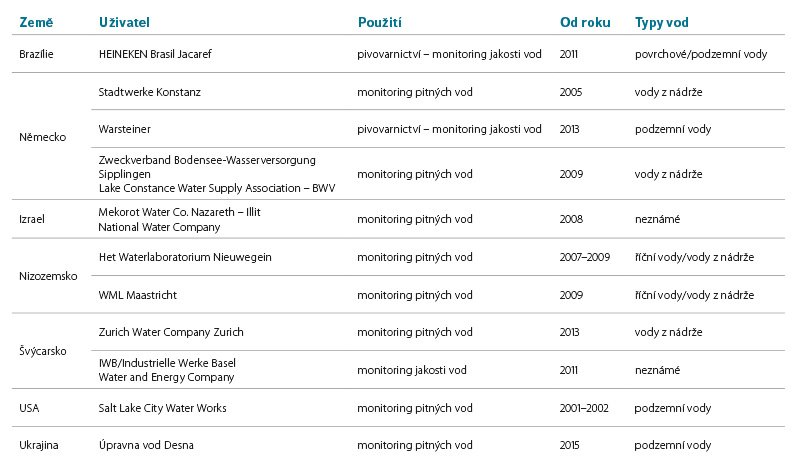Click the Úpravna vod Desna entry
Image resolution: width=800 pixels, height=472 pixels.
coord(146,445)
